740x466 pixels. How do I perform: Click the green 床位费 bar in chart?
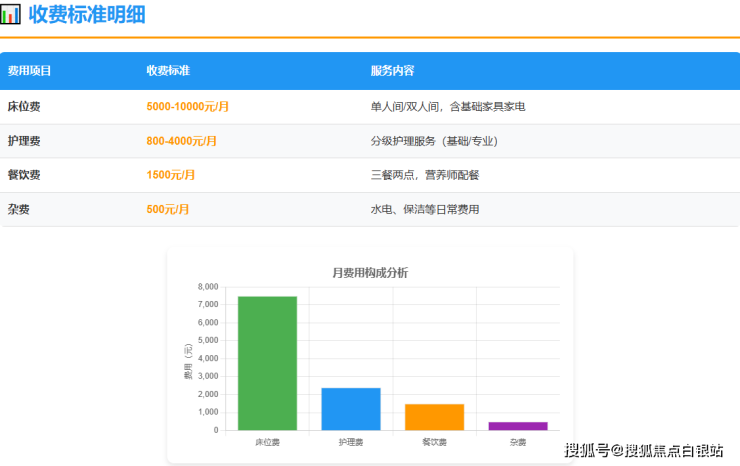click(x=267, y=363)
